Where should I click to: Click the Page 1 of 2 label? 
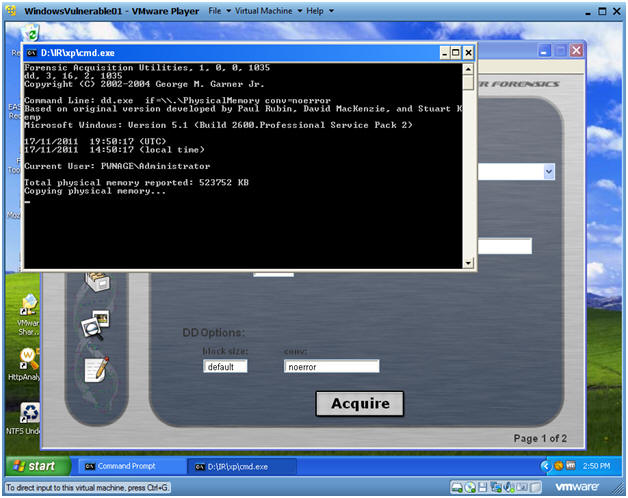tap(540, 438)
